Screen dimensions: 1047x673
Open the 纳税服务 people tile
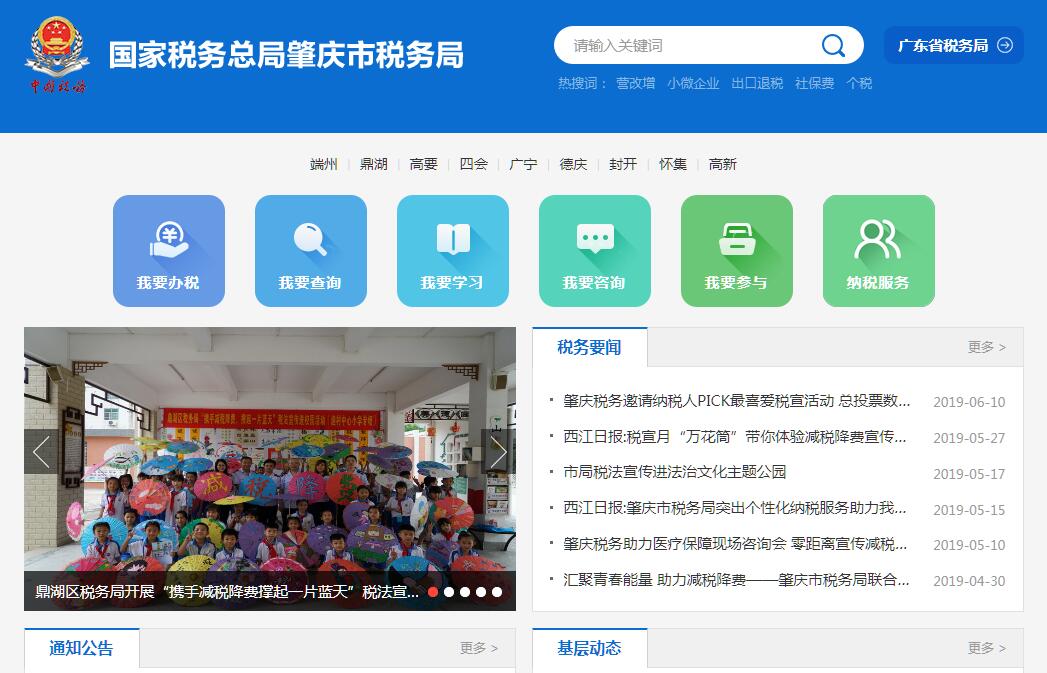[x=879, y=251]
